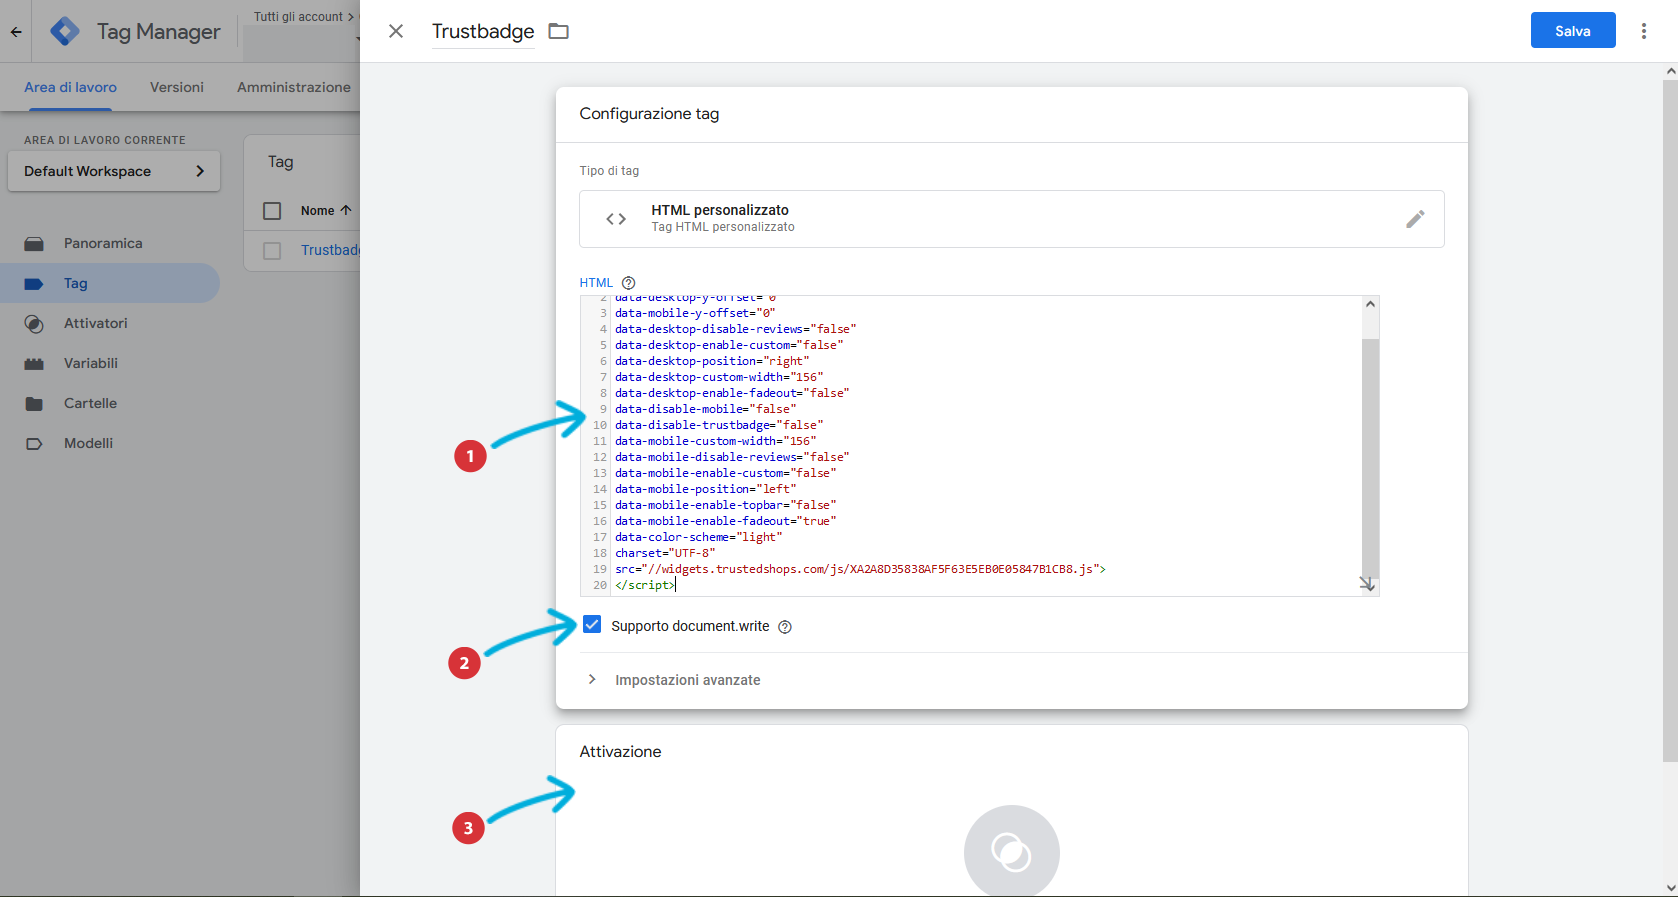
Task: Open help icon next to HTML label
Action: 628,283
